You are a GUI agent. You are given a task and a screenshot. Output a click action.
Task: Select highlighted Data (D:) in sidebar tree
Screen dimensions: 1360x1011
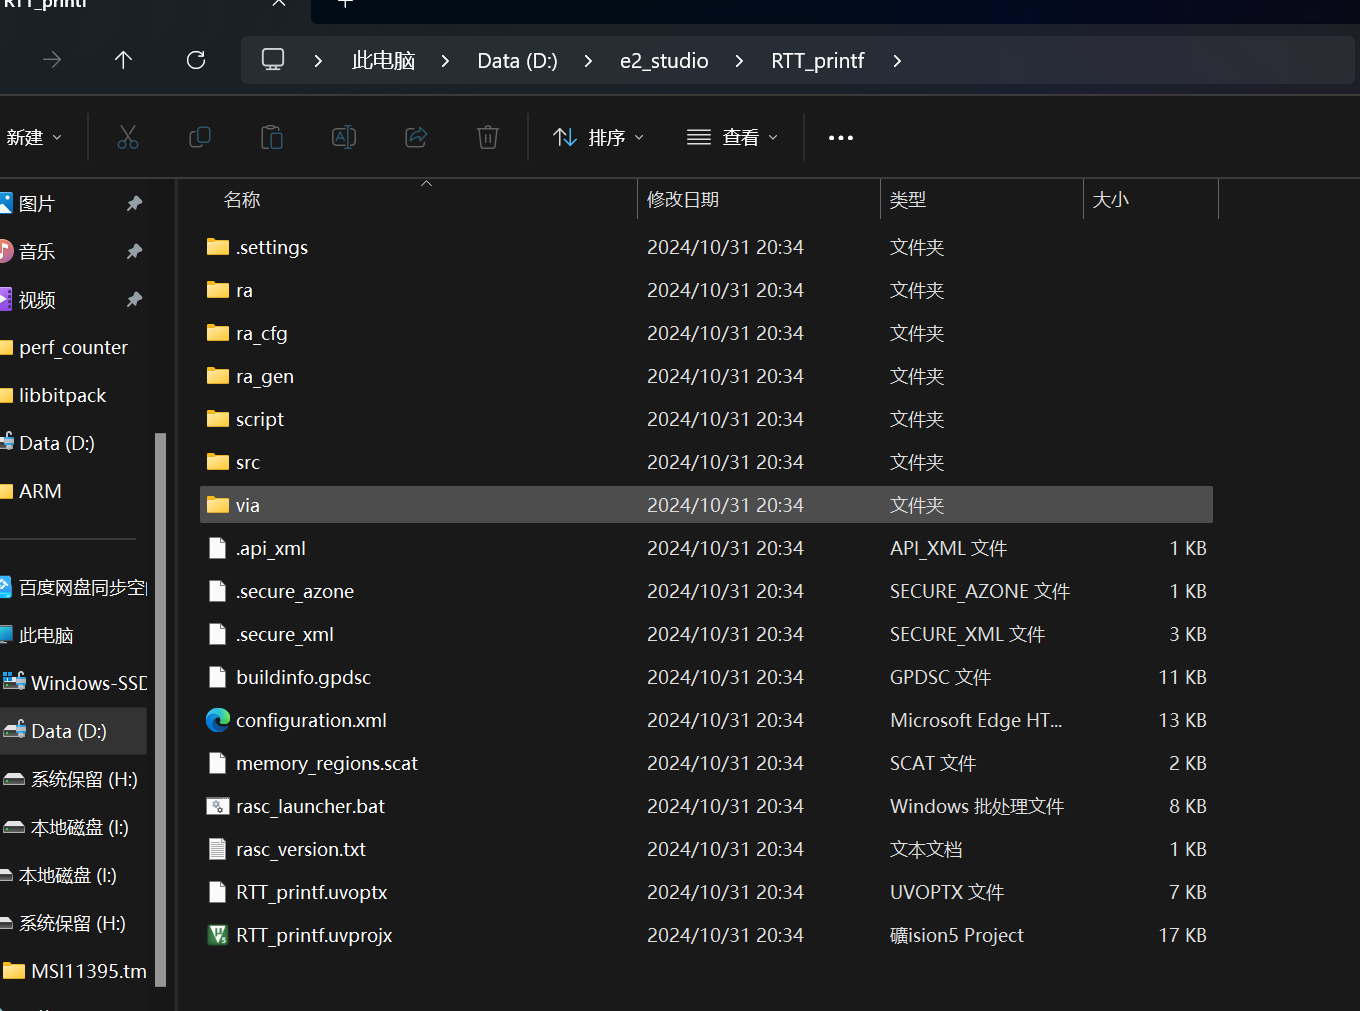click(73, 731)
